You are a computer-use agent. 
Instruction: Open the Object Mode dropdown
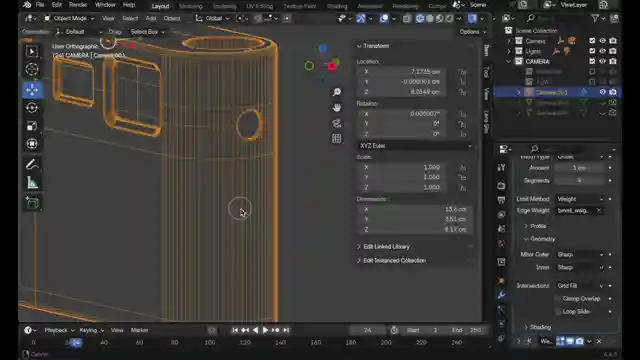tap(70, 18)
